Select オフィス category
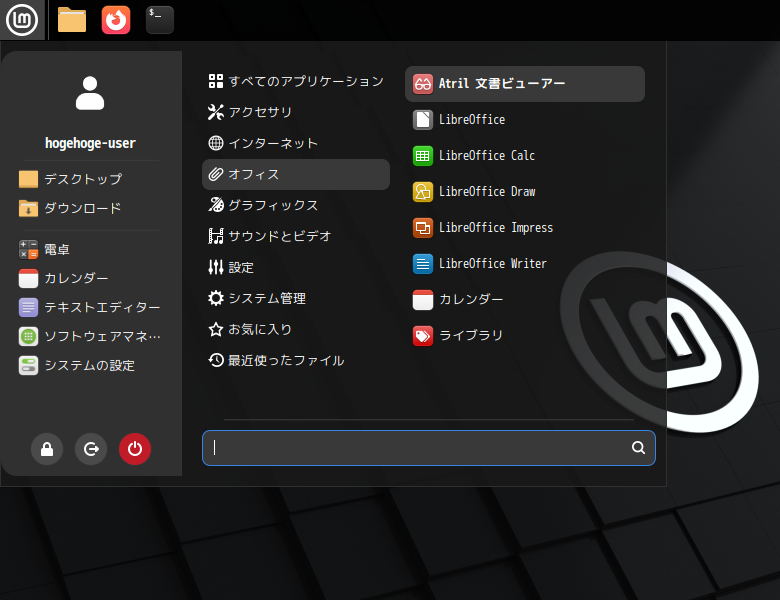Screen dimensions: 780x600 coord(296,174)
